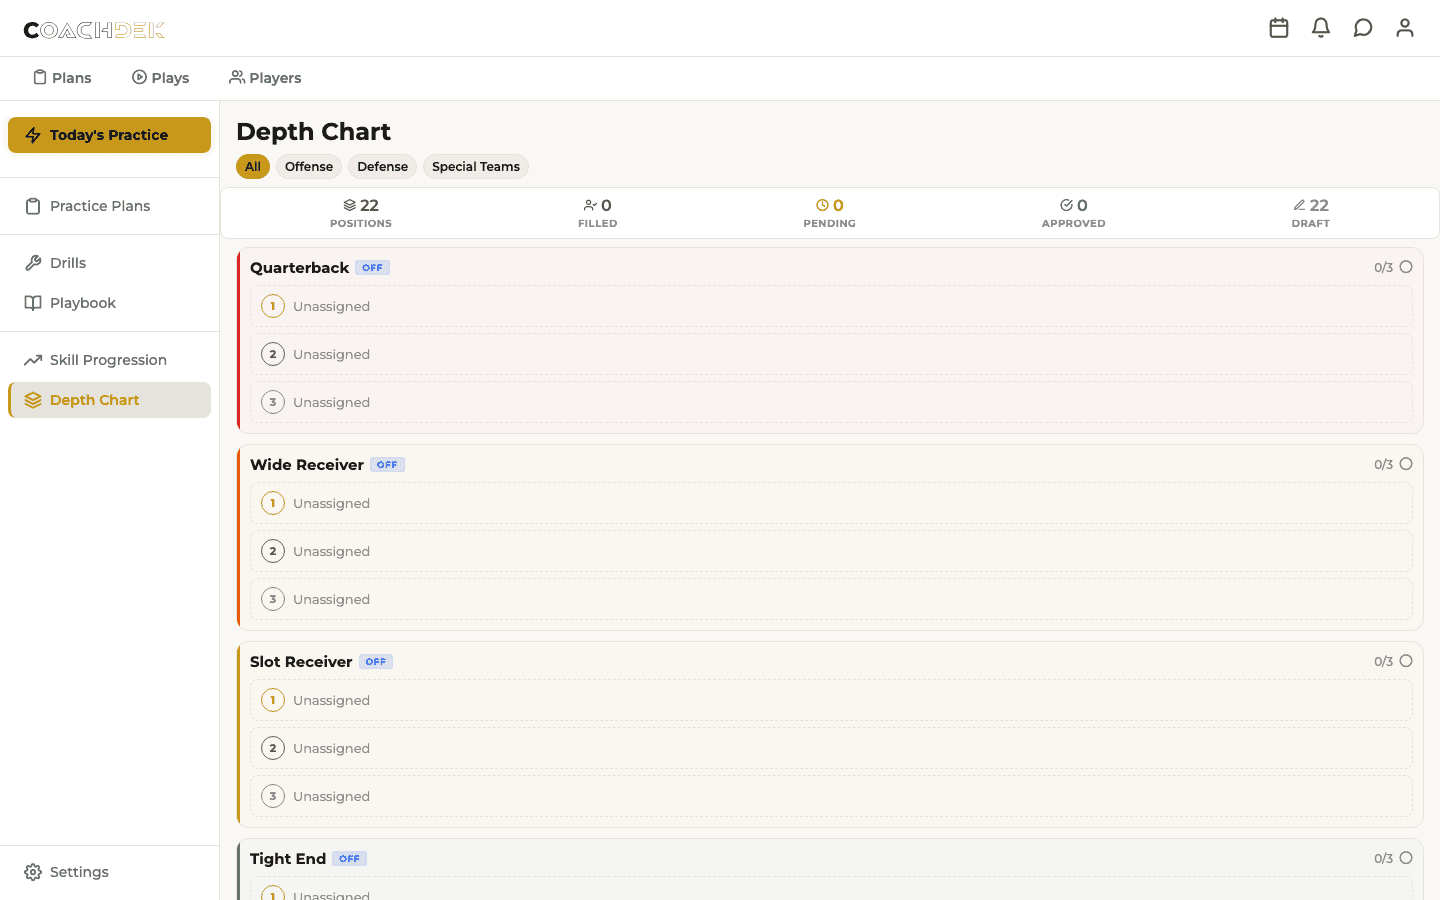
Task: Open notifications via the bell icon
Action: (x=1321, y=28)
